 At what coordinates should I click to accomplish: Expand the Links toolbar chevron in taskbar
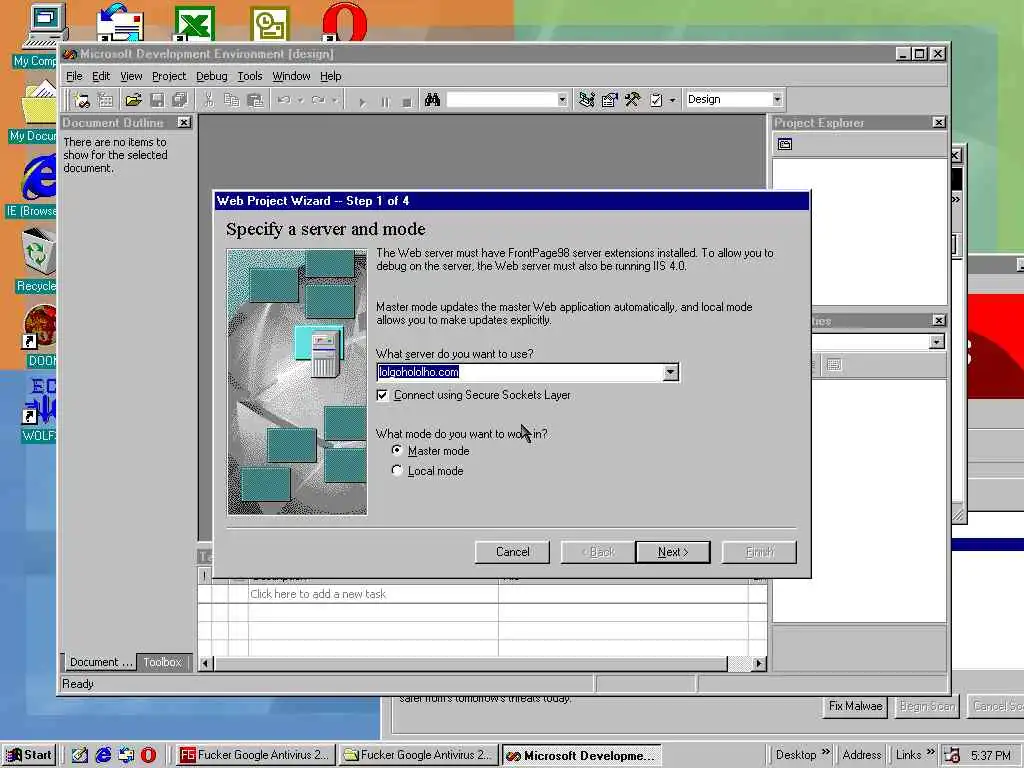(x=930, y=752)
